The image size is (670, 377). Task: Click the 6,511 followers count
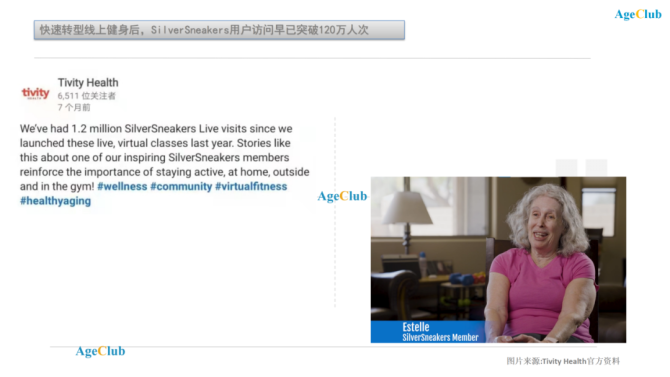pyautogui.click(x=87, y=96)
